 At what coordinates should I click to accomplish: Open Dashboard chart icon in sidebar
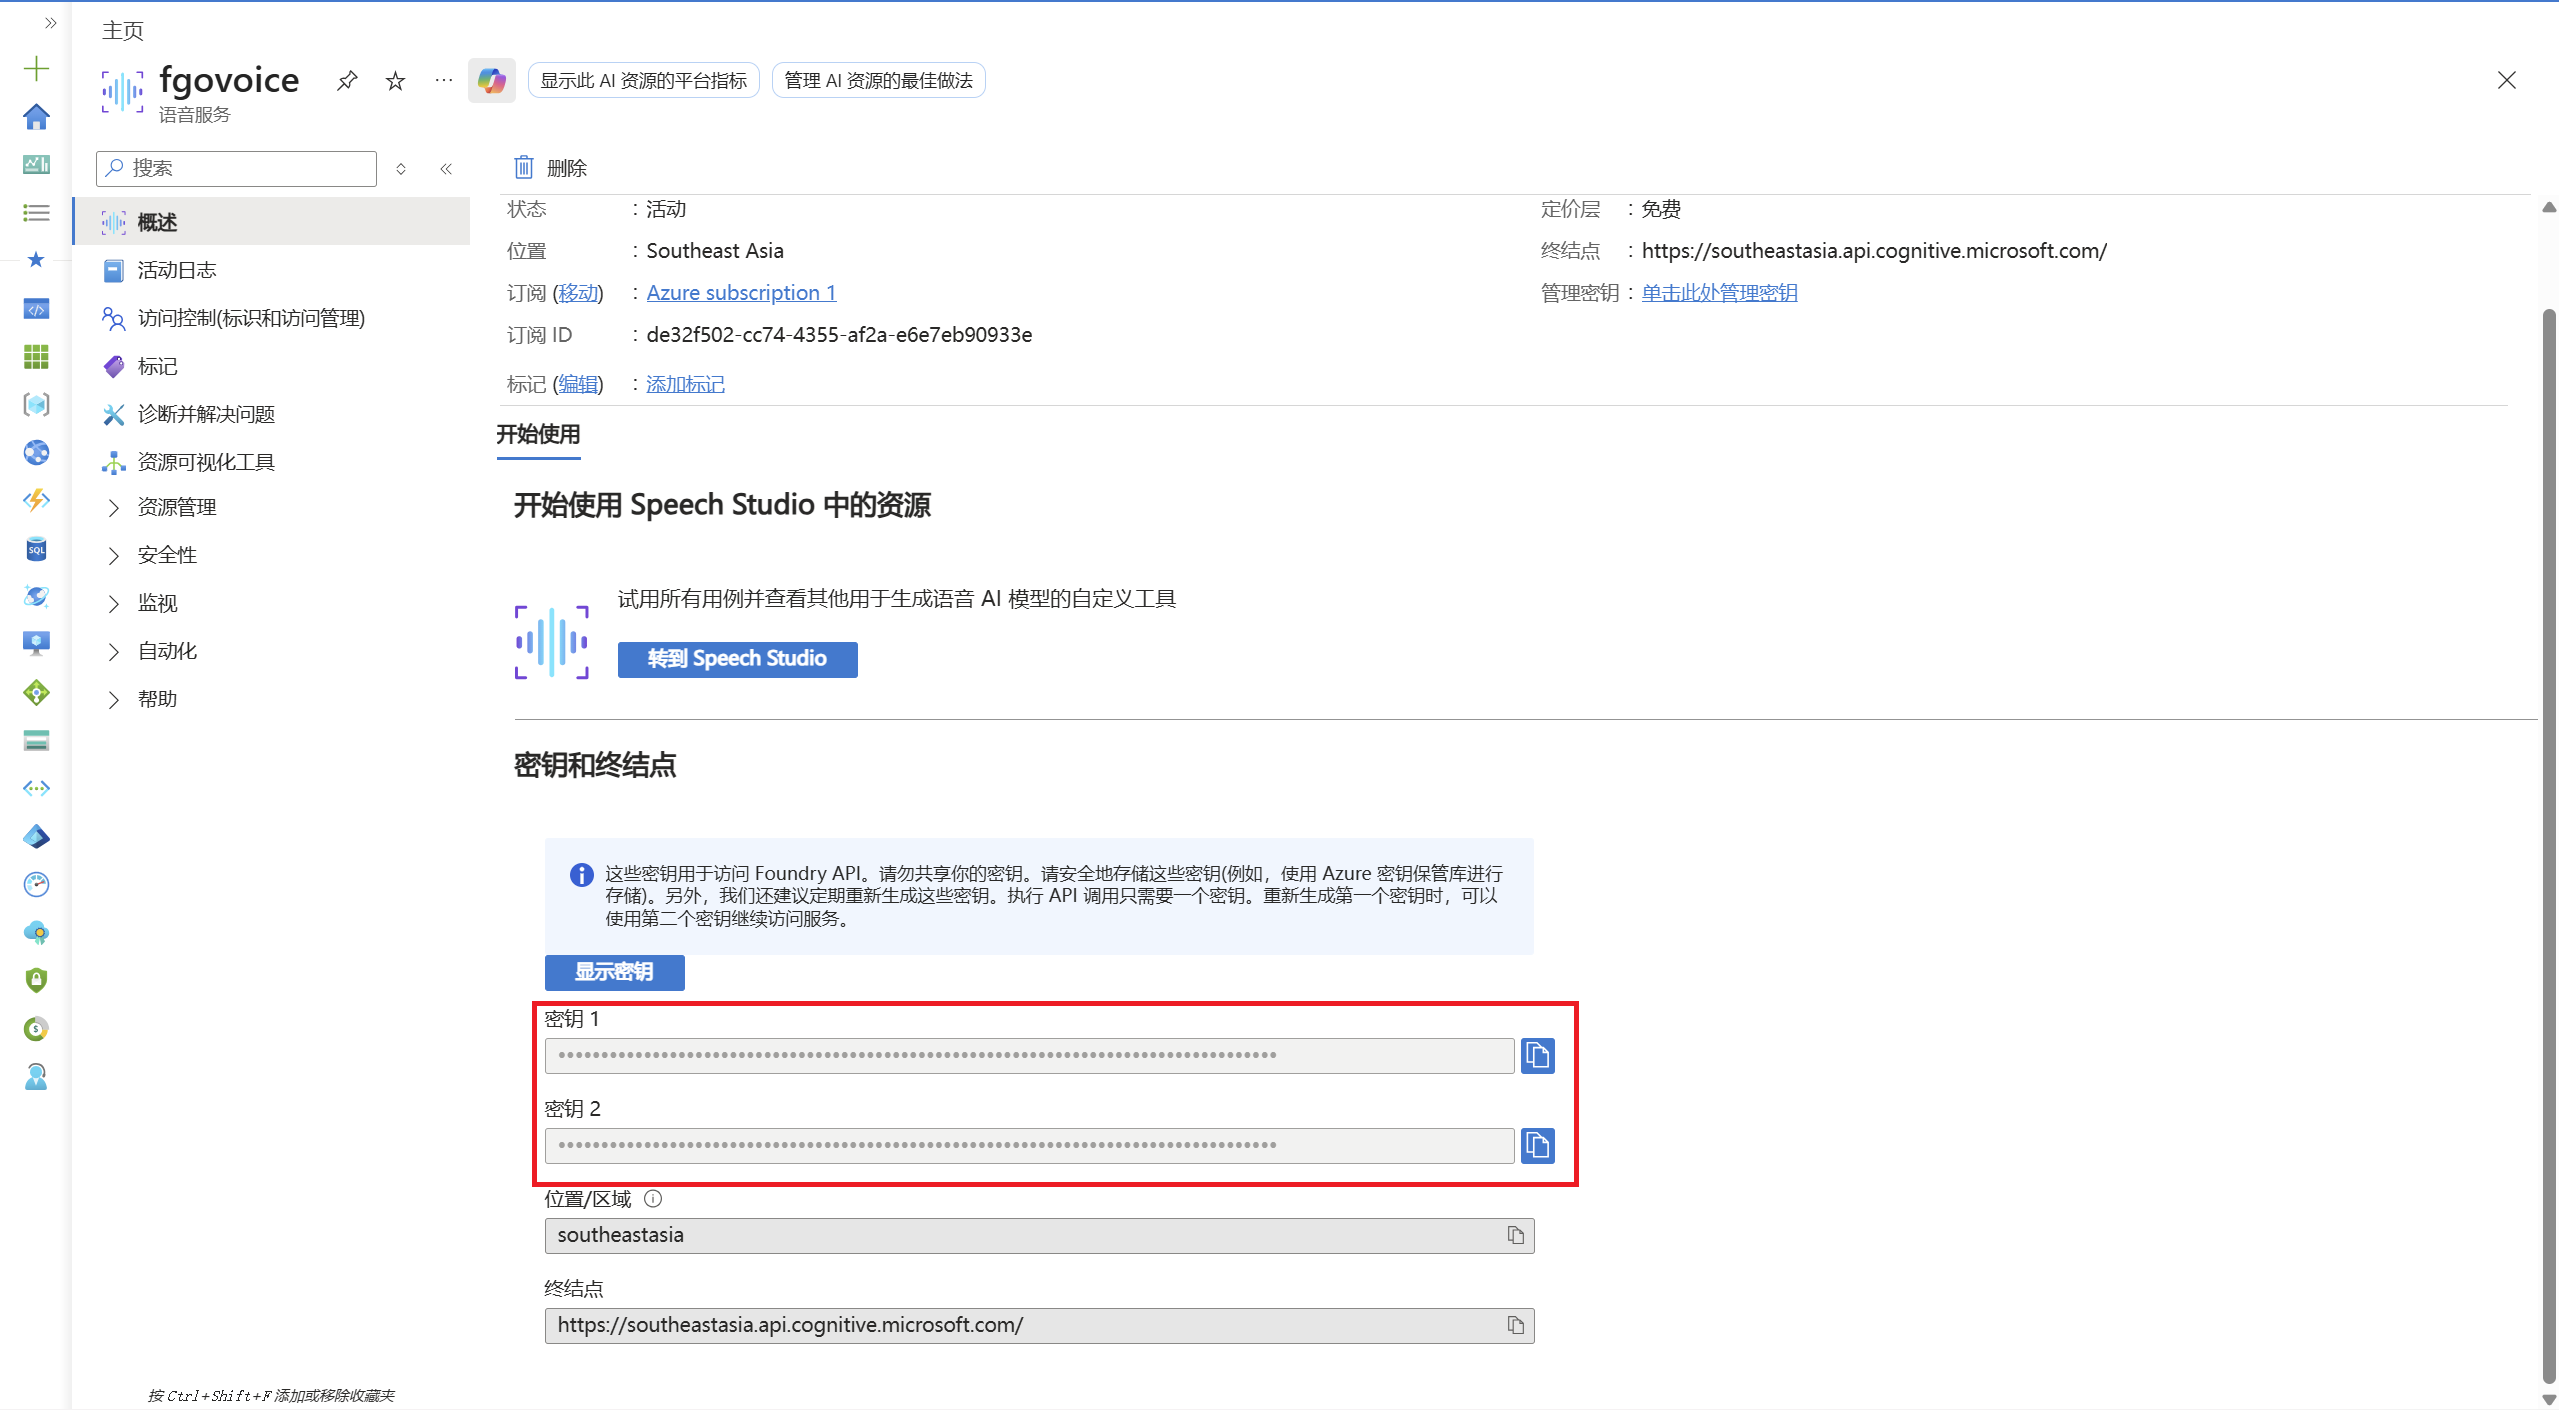click(x=36, y=164)
